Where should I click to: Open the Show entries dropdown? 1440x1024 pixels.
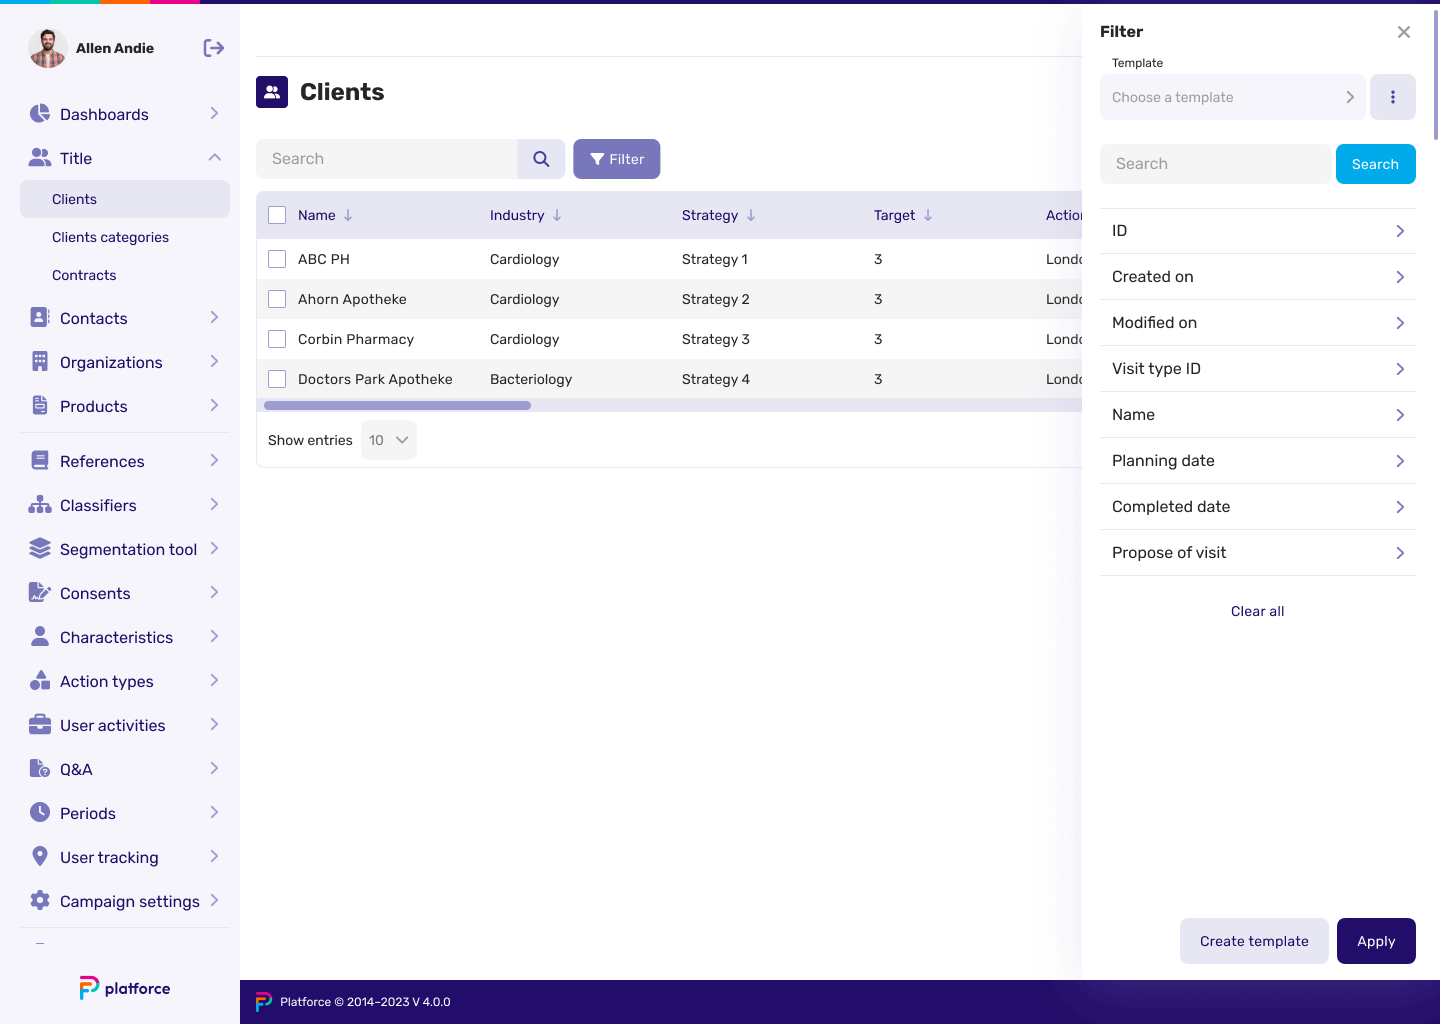(388, 440)
